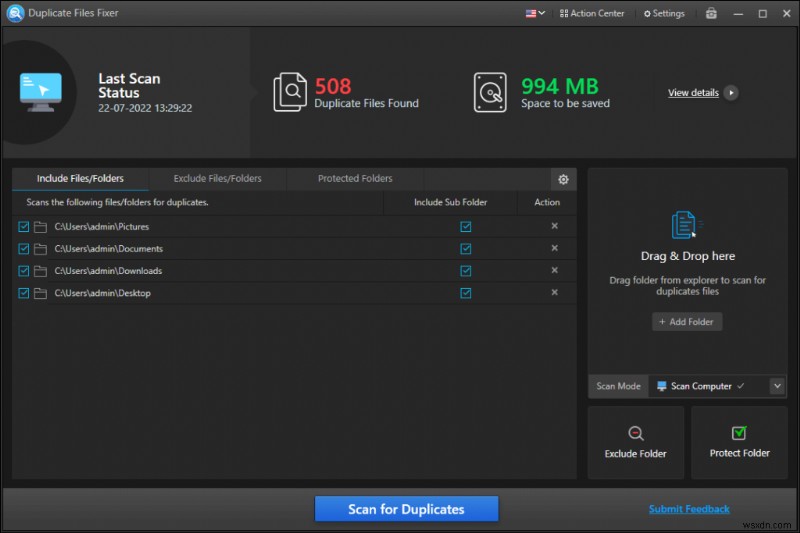Screen dimensions: 800x533
Task: Uncheck the Desktop folder checkbox
Action: pos(23,293)
